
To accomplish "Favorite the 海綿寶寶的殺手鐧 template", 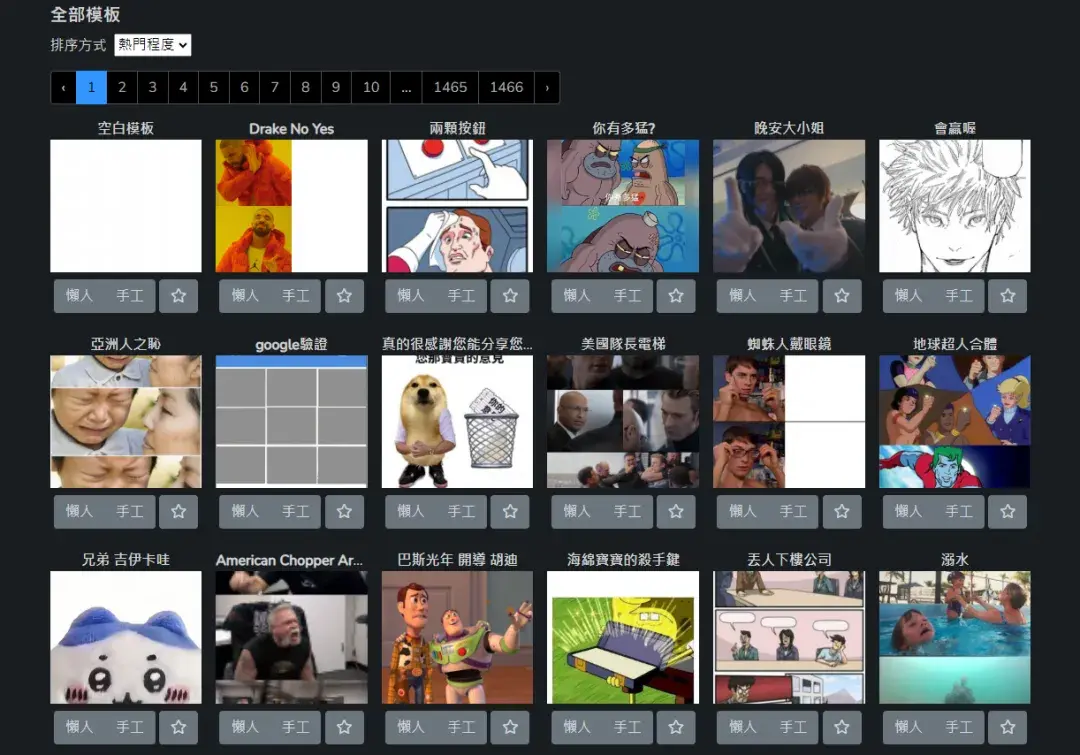I will [676, 727].
